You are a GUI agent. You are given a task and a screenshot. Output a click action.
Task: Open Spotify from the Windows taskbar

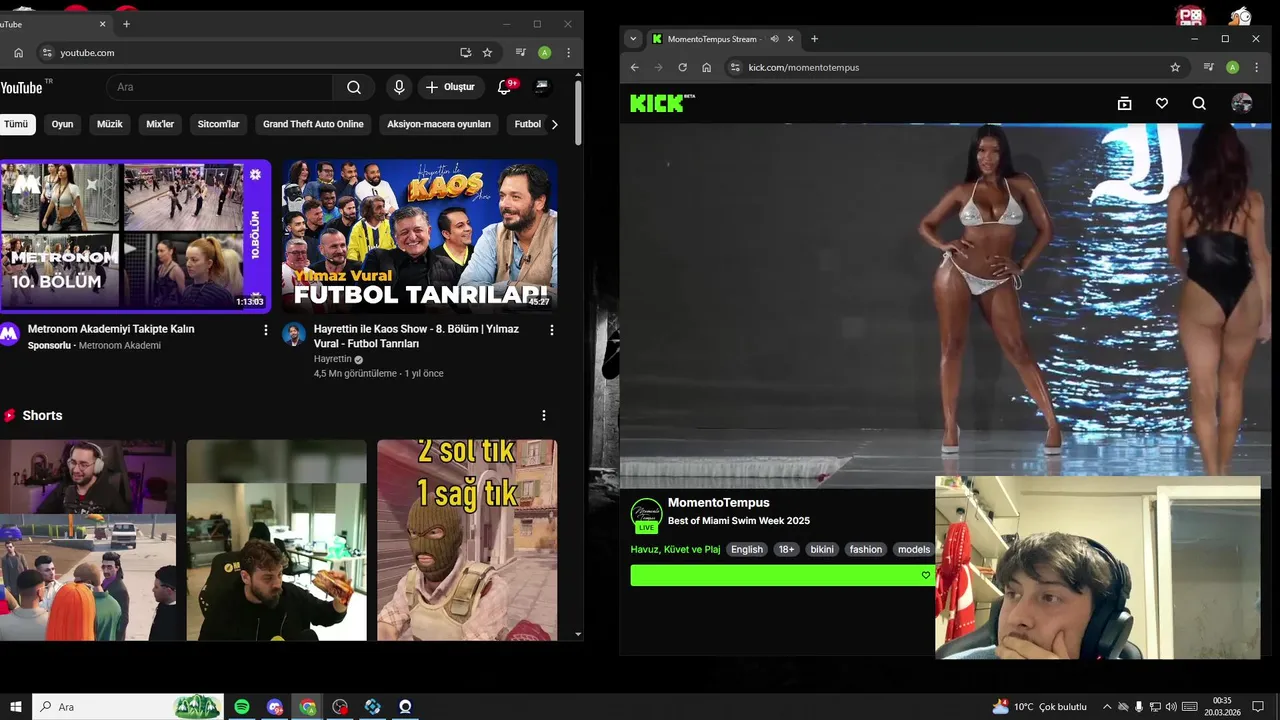point(241,707)
